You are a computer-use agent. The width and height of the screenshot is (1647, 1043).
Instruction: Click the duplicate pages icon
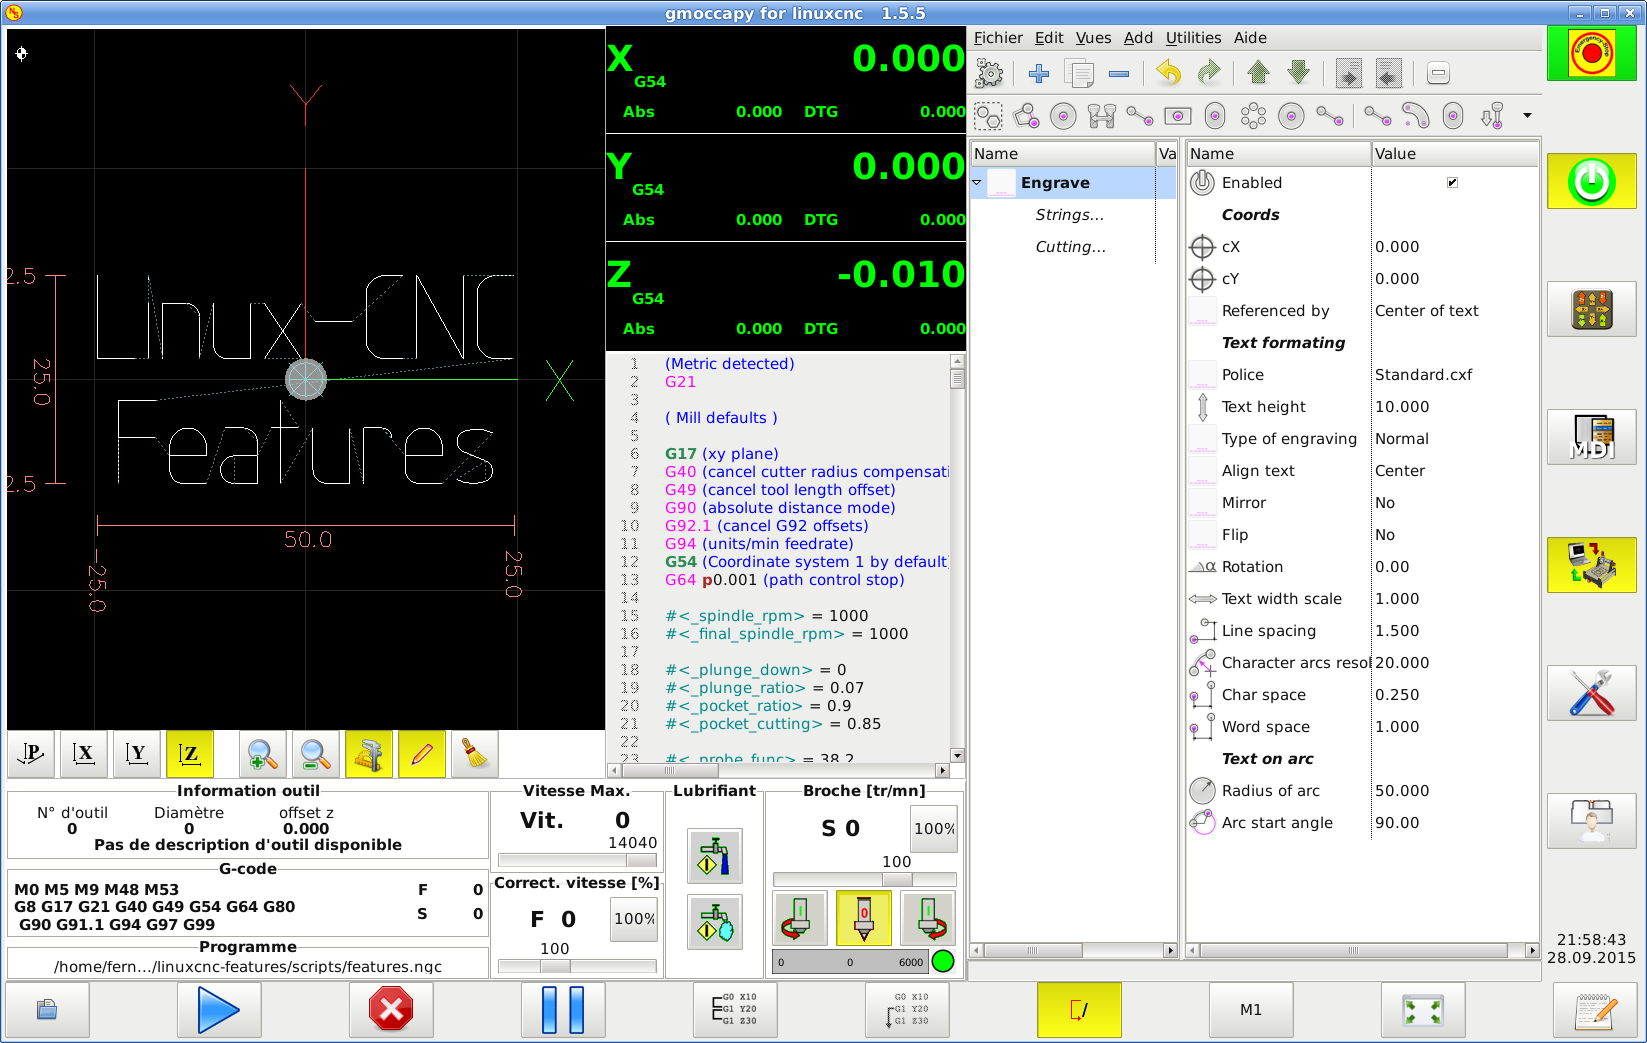1079,73
